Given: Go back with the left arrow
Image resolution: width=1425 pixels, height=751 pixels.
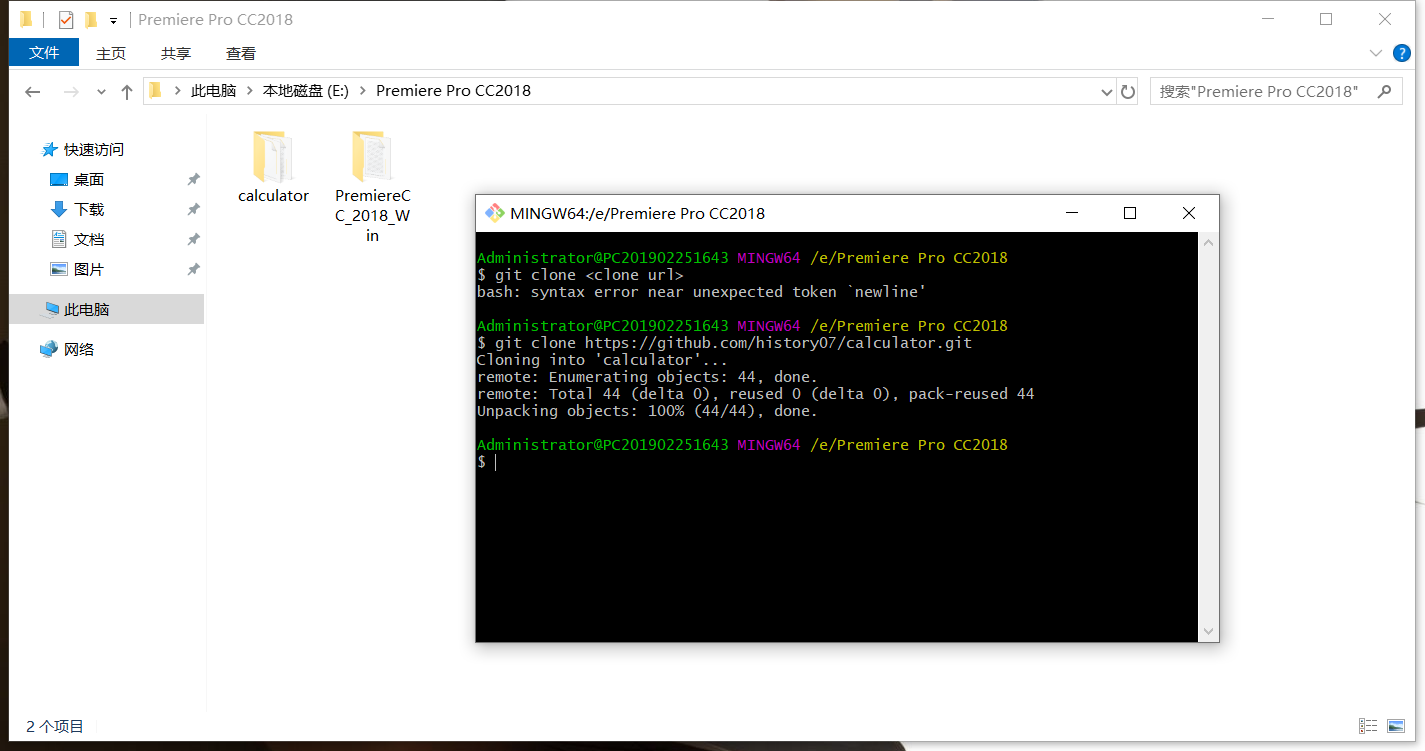Looking at the screenshot, I should tap(33, 91).
